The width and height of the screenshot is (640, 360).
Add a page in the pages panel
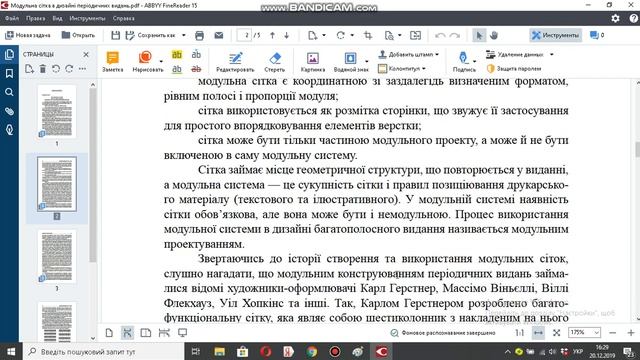coord(29,69)
